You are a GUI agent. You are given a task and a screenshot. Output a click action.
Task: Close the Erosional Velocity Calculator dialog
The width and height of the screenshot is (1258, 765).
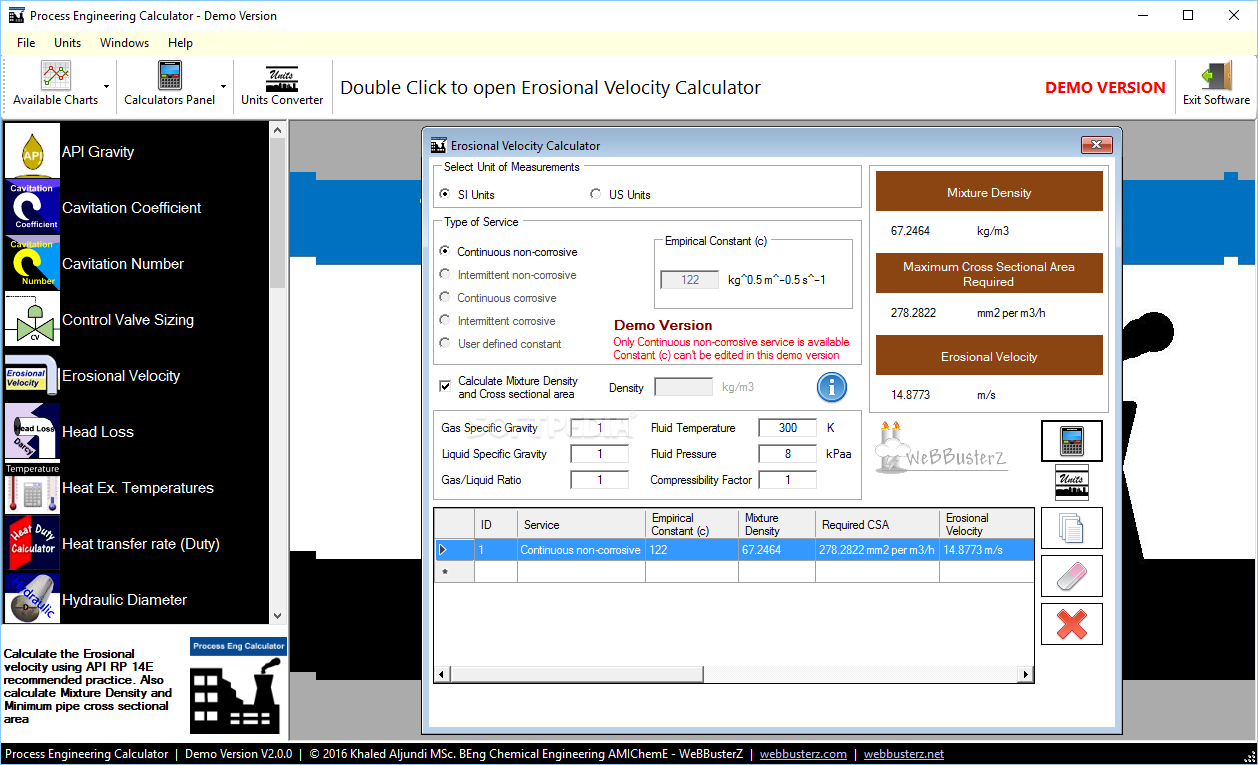[x=1097, y=146]
